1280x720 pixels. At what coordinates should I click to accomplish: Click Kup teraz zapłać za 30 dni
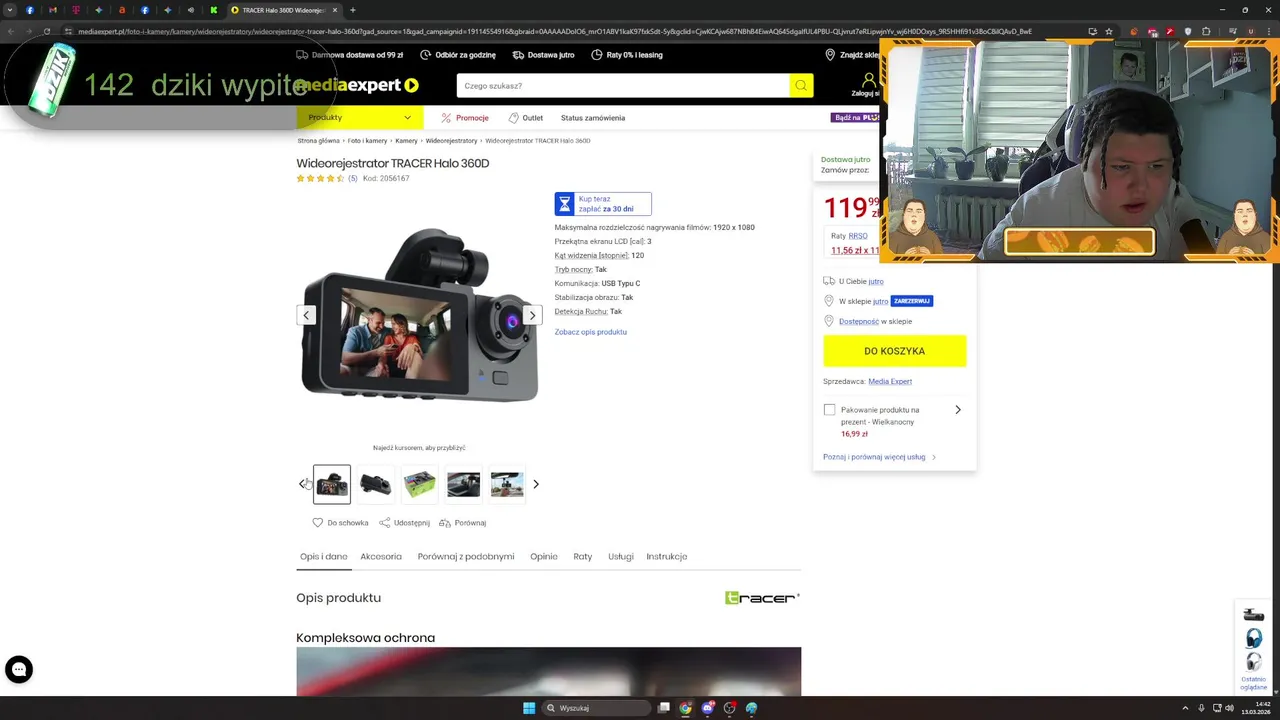(603, 204)
